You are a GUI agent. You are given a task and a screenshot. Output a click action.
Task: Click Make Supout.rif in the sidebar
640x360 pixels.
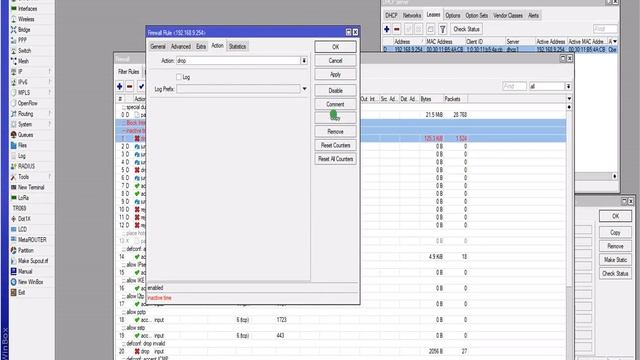[x=33, y=261]
